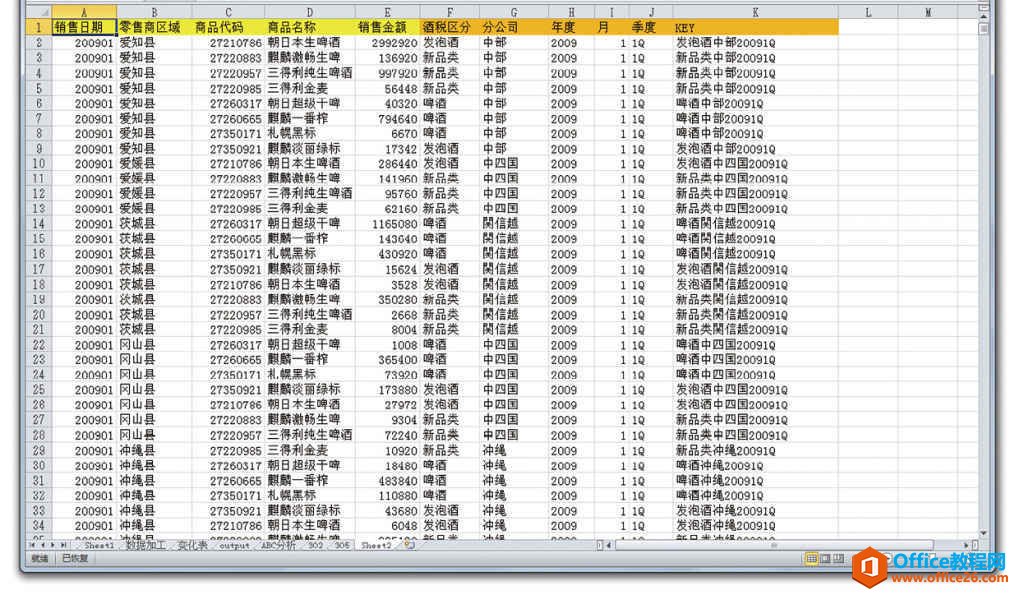Click the 已恢复 status bar indicator
This screenshot has width=1015, height=595.
[x=74, y=558]
